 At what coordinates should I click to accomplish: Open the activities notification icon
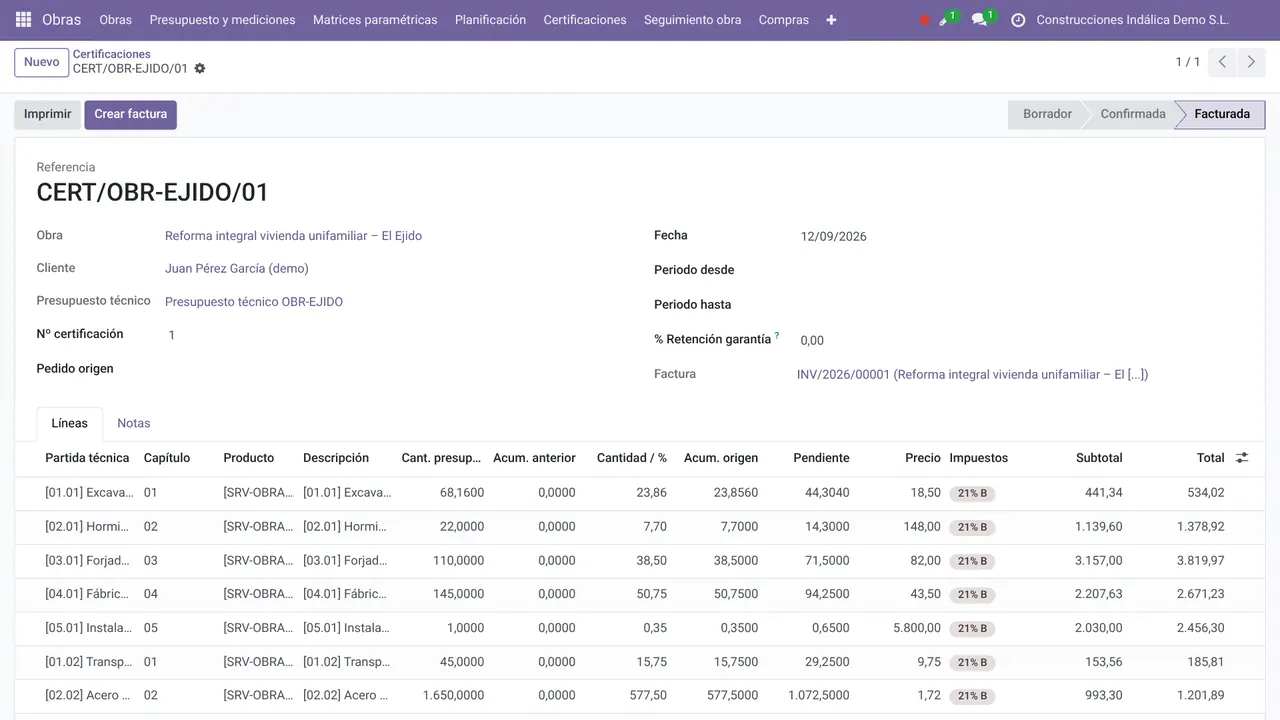click(x=945, y=19)
